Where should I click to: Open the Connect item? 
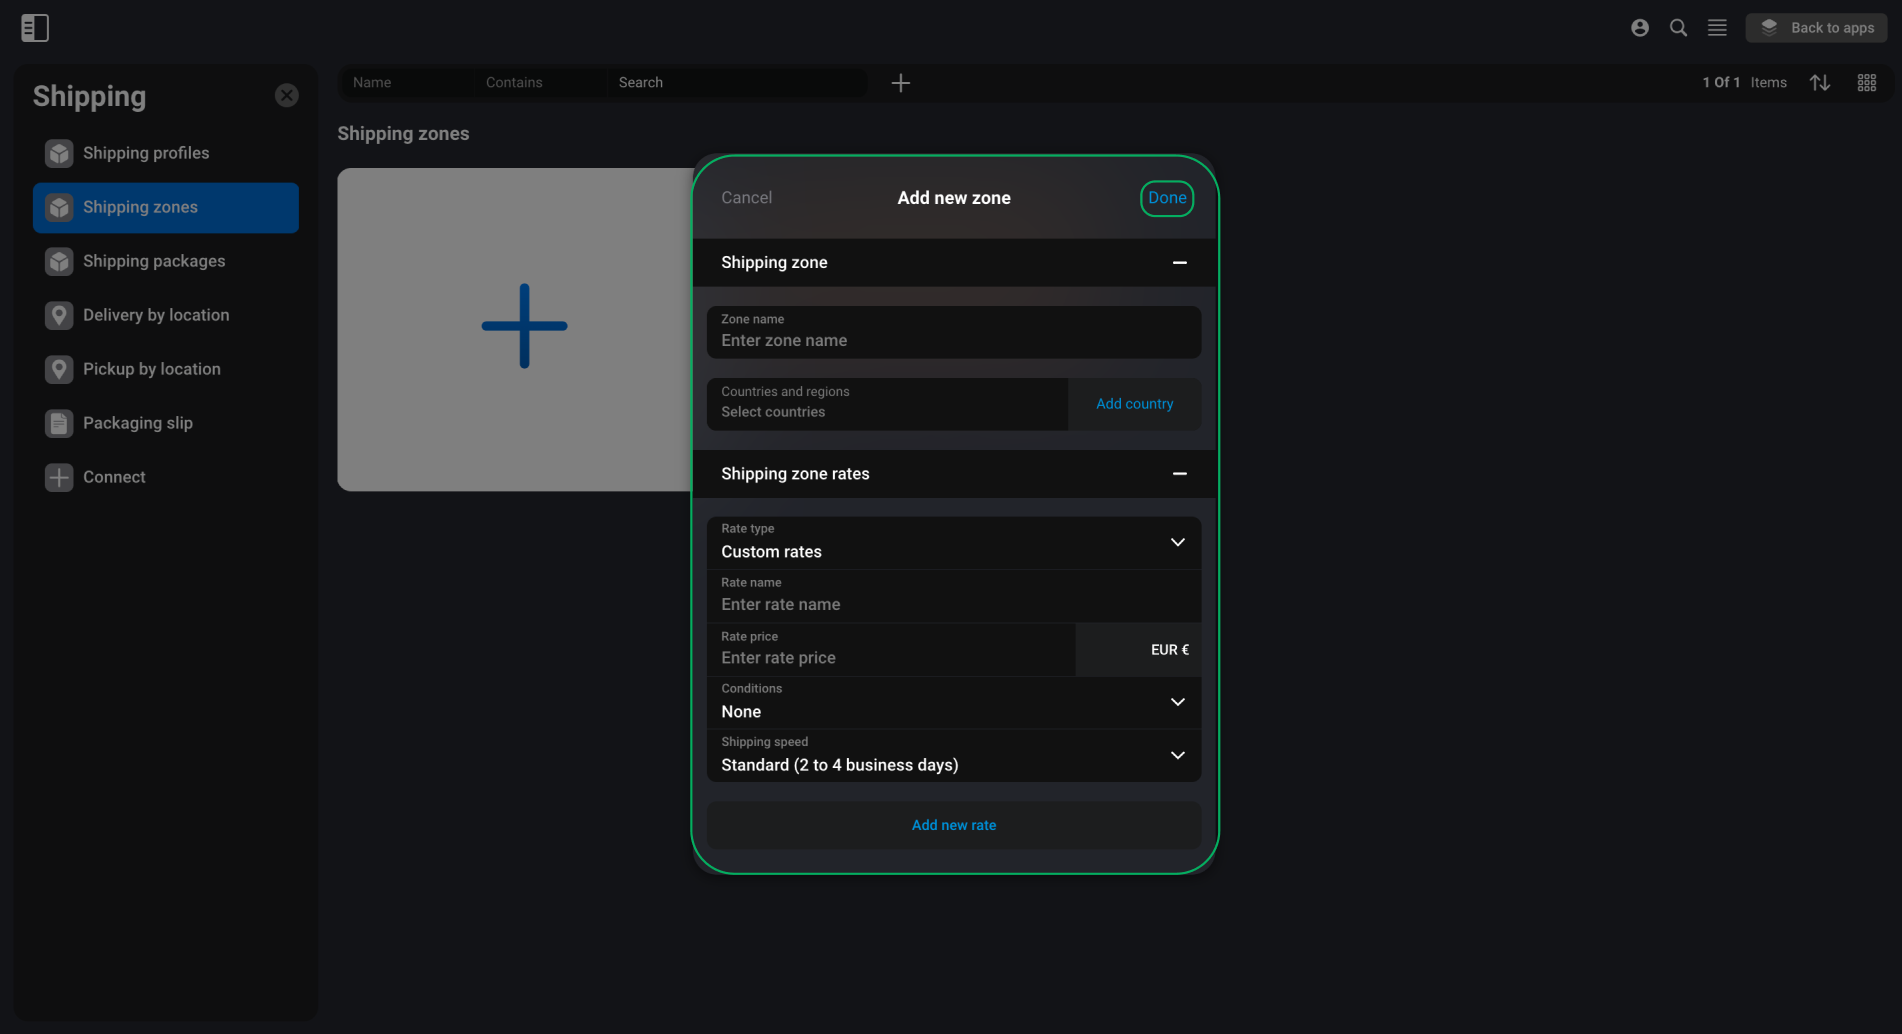tap(166, 477)
